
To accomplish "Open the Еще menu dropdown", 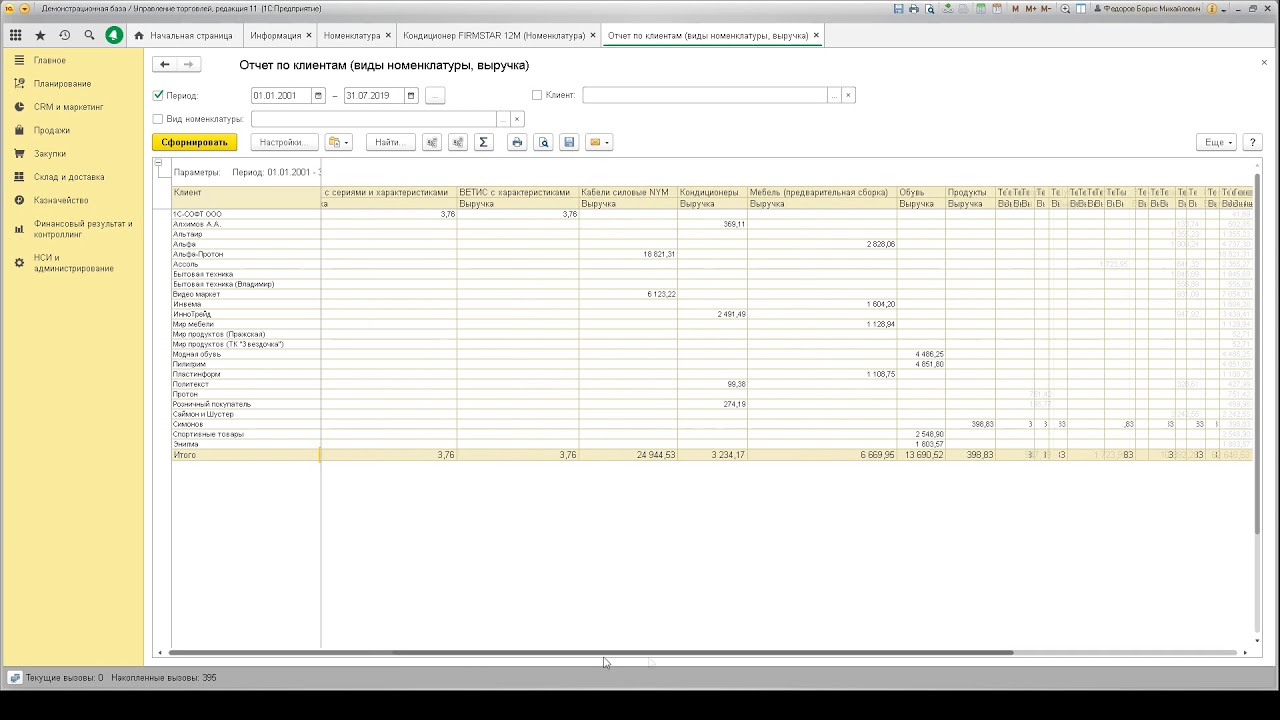I will tap(1216, 142).
